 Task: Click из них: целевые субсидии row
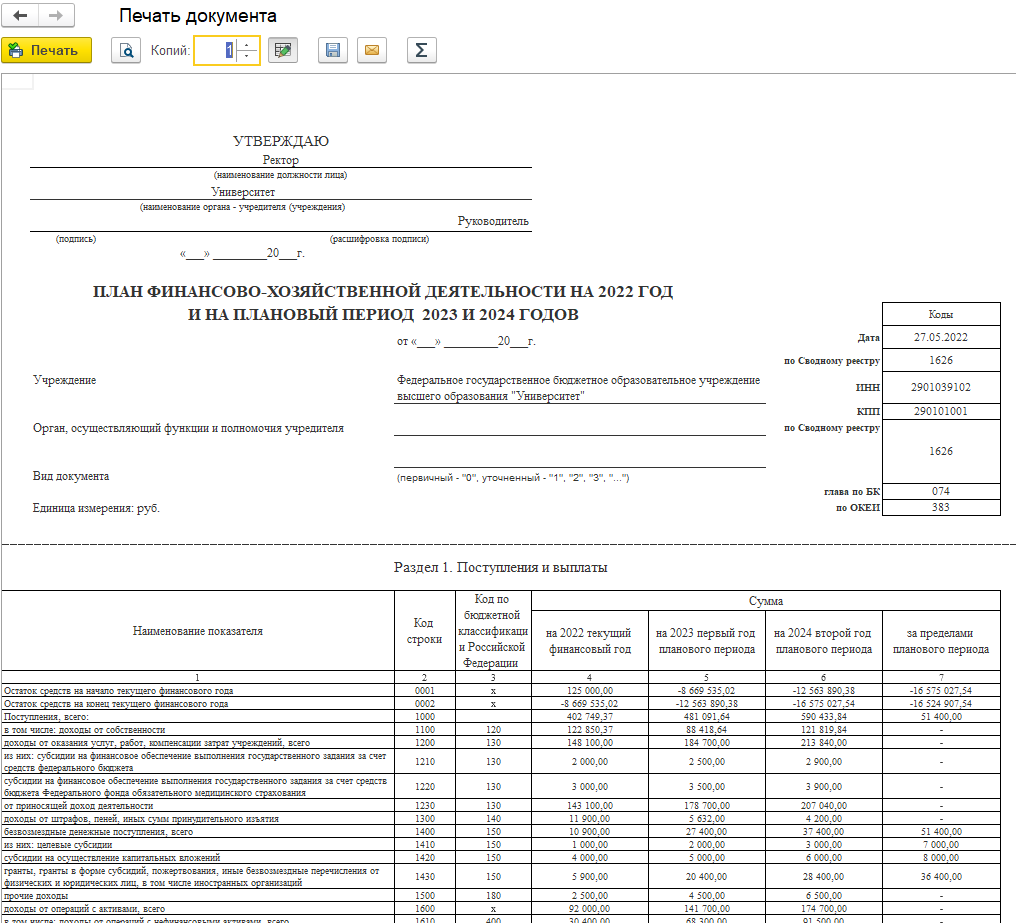pos(198,845)
